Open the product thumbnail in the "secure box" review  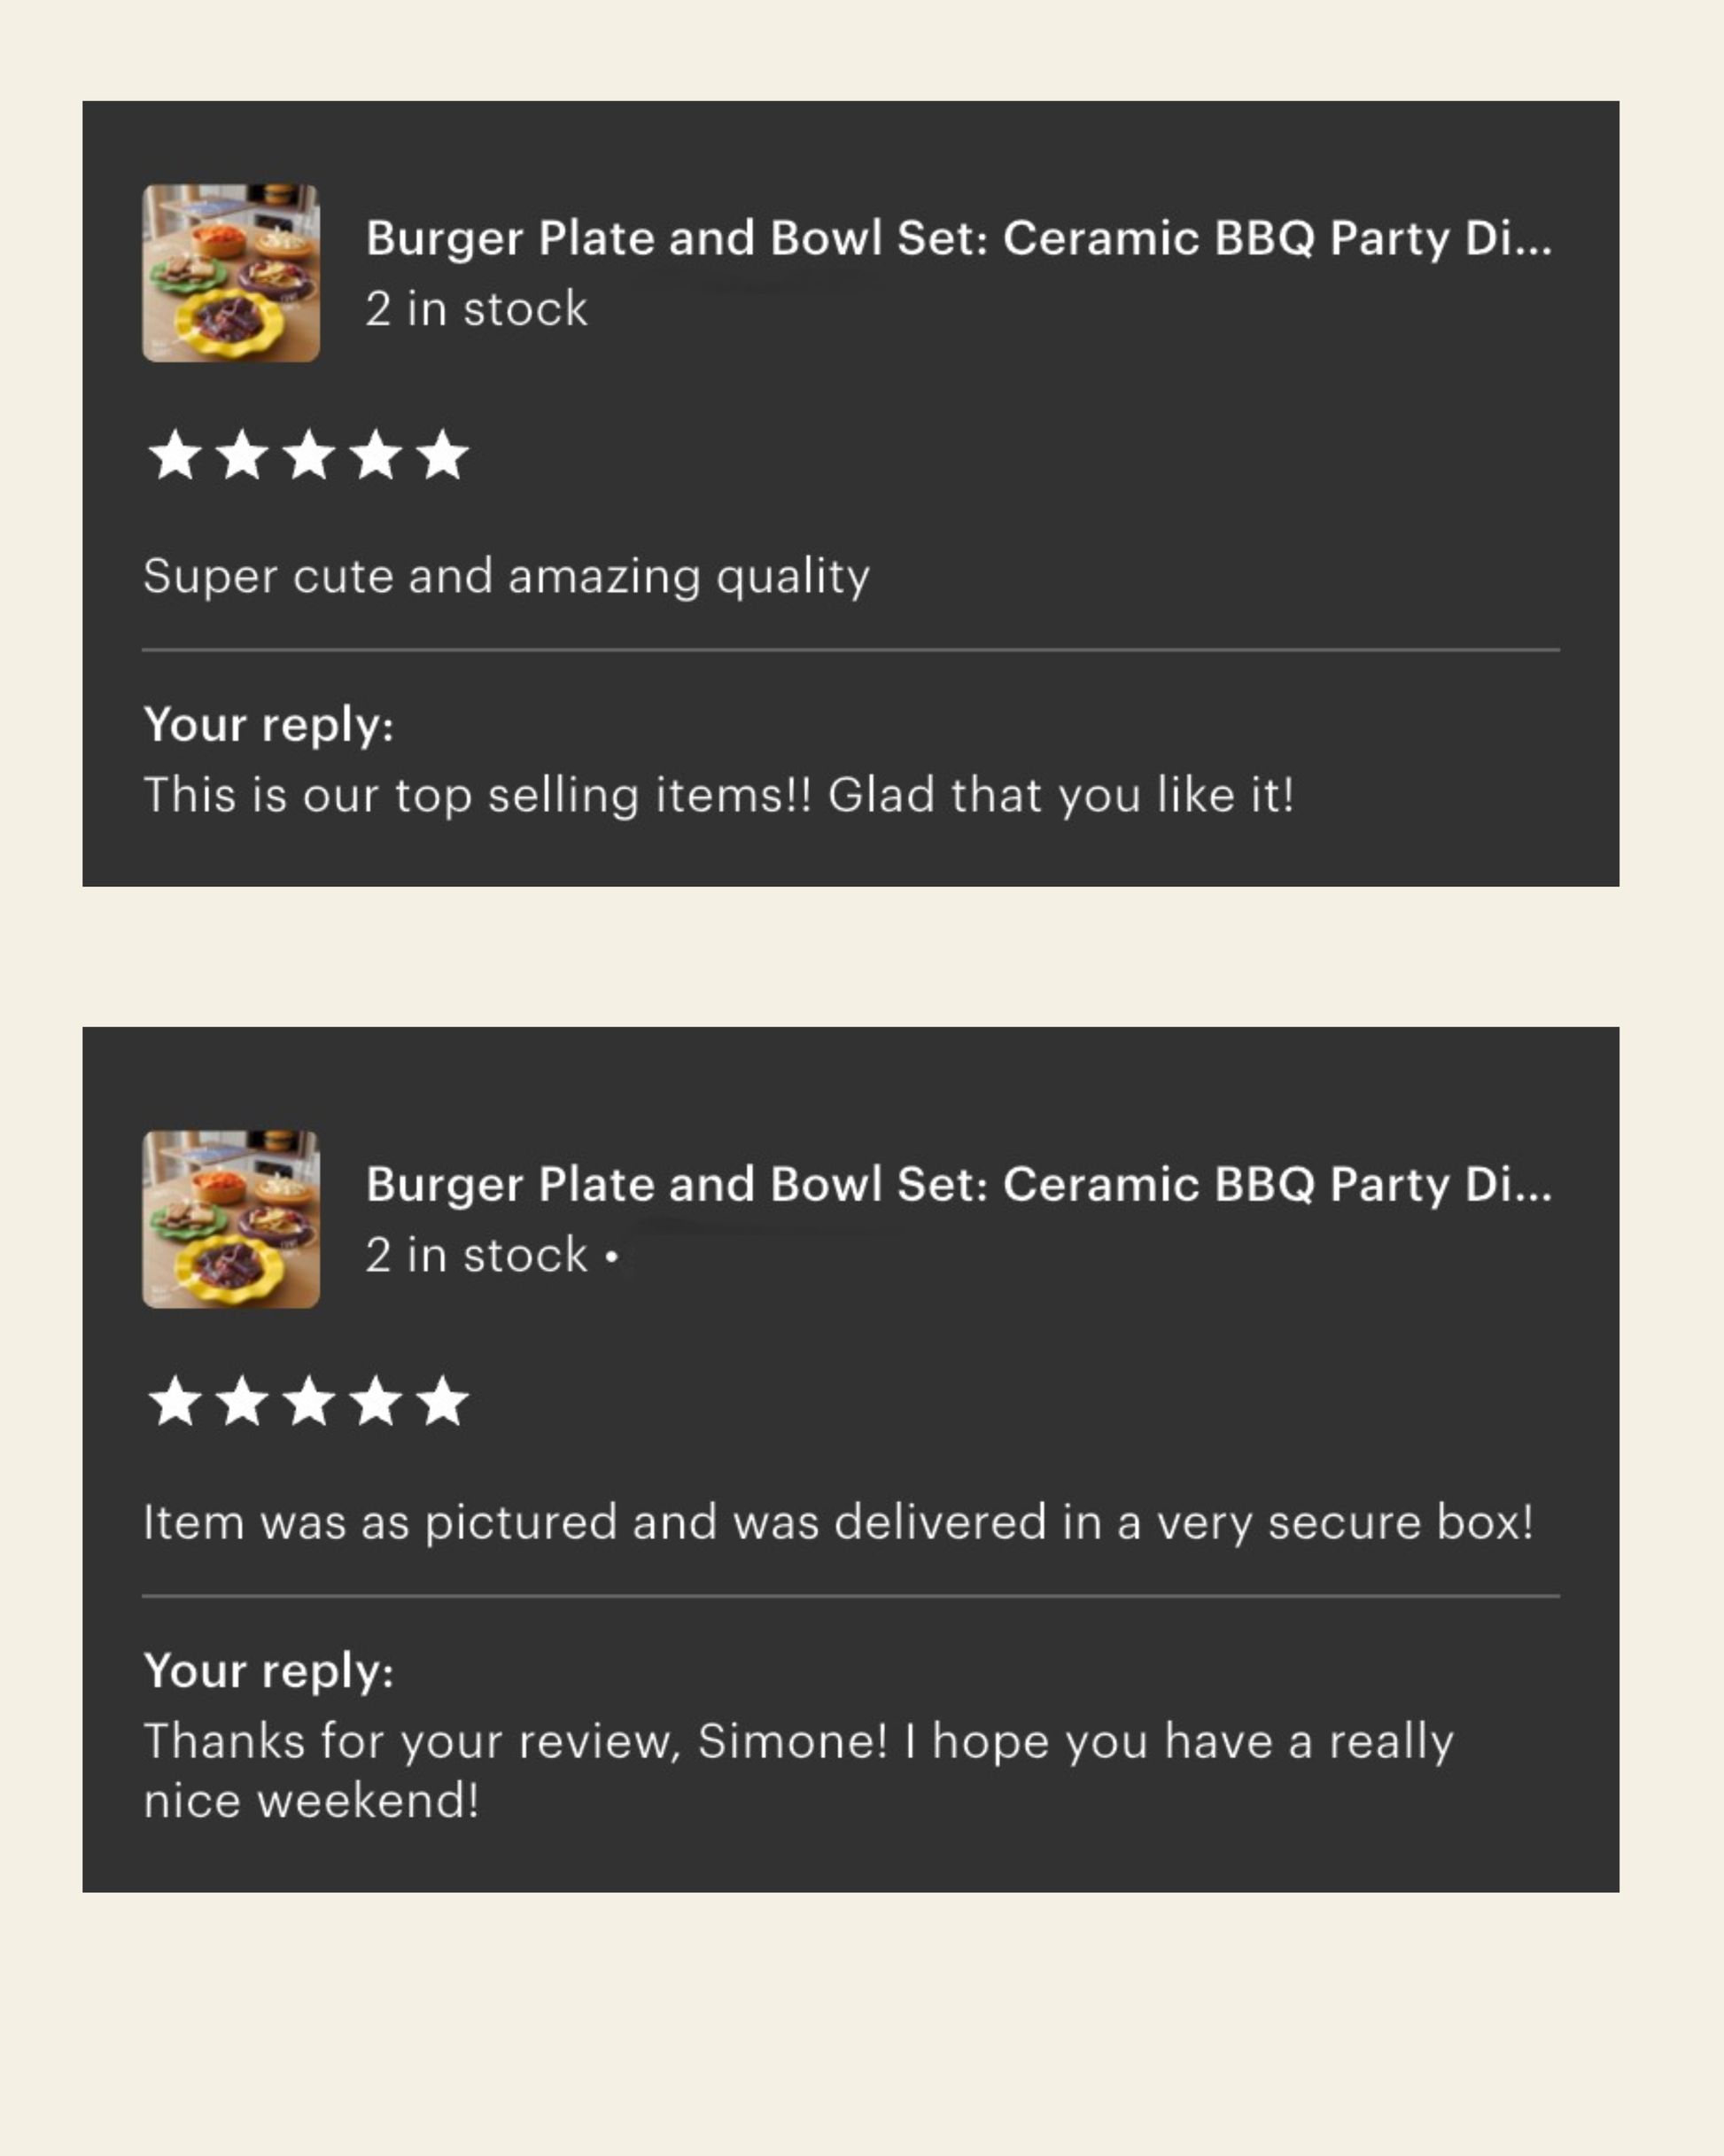(231, 1219)
